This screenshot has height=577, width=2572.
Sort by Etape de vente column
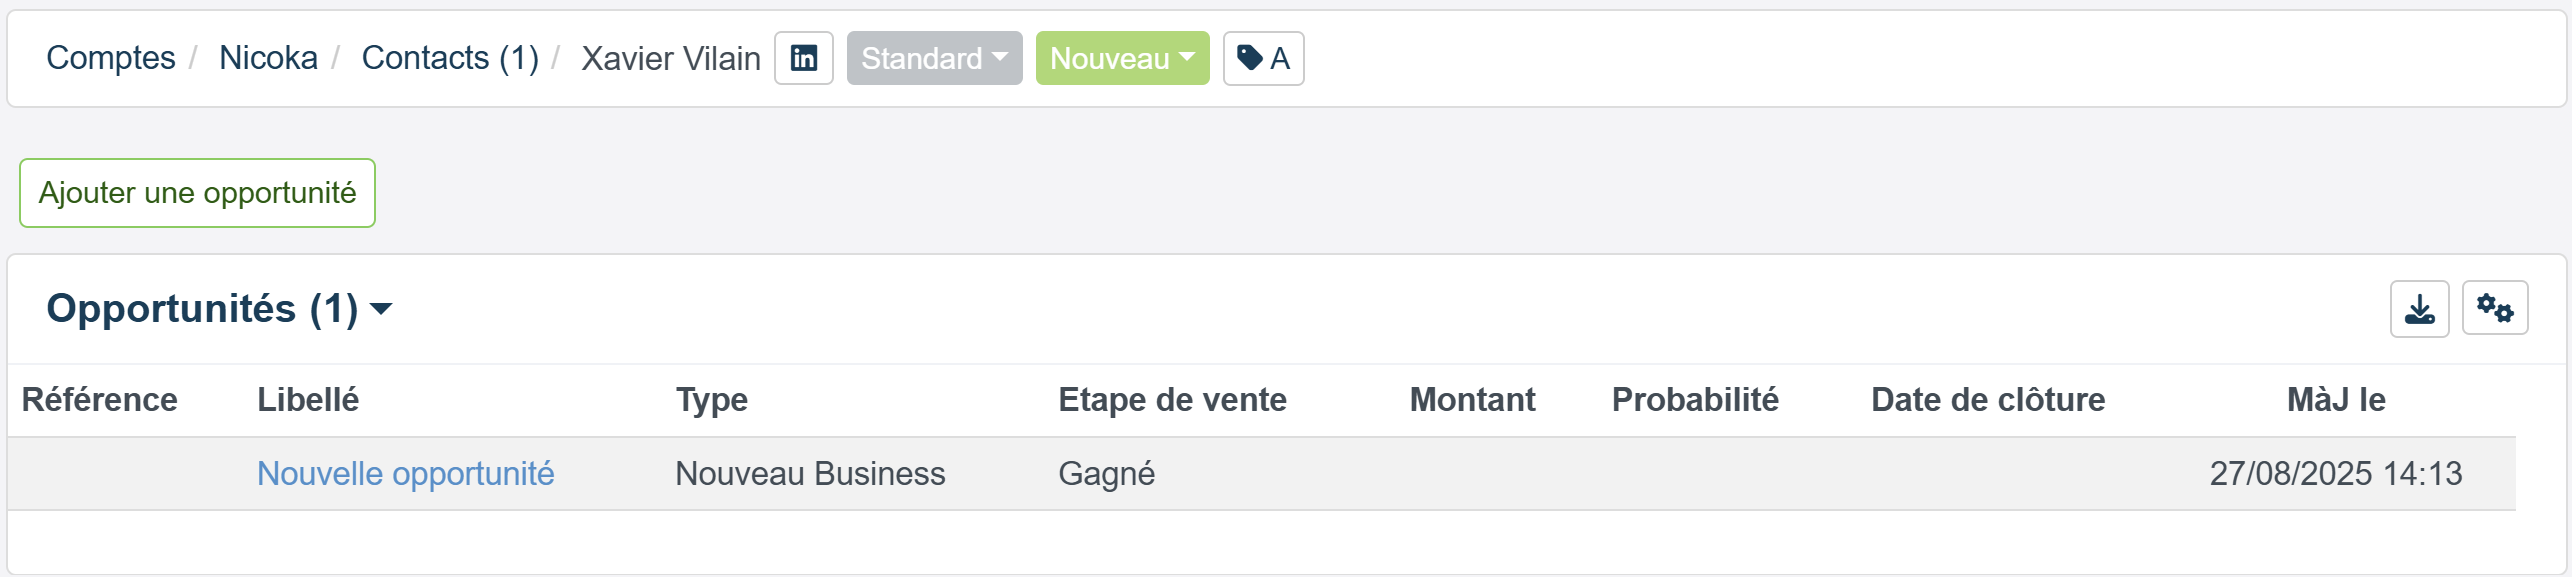(x=1172, y=400)
